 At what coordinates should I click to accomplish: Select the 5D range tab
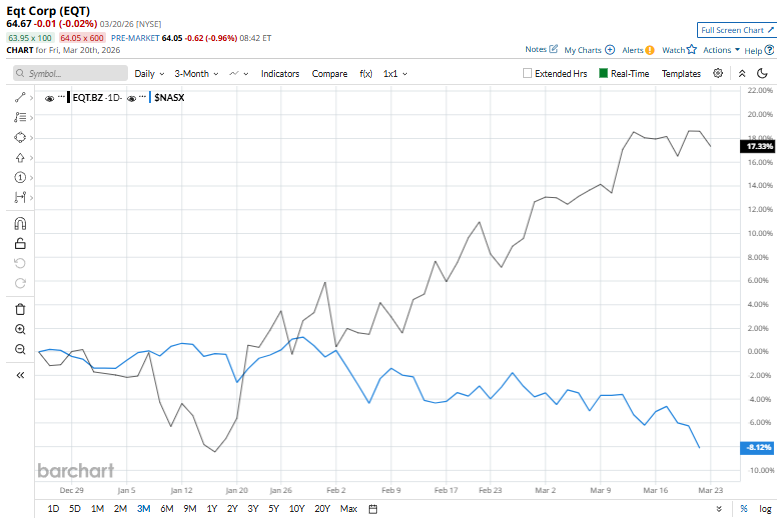75,509
